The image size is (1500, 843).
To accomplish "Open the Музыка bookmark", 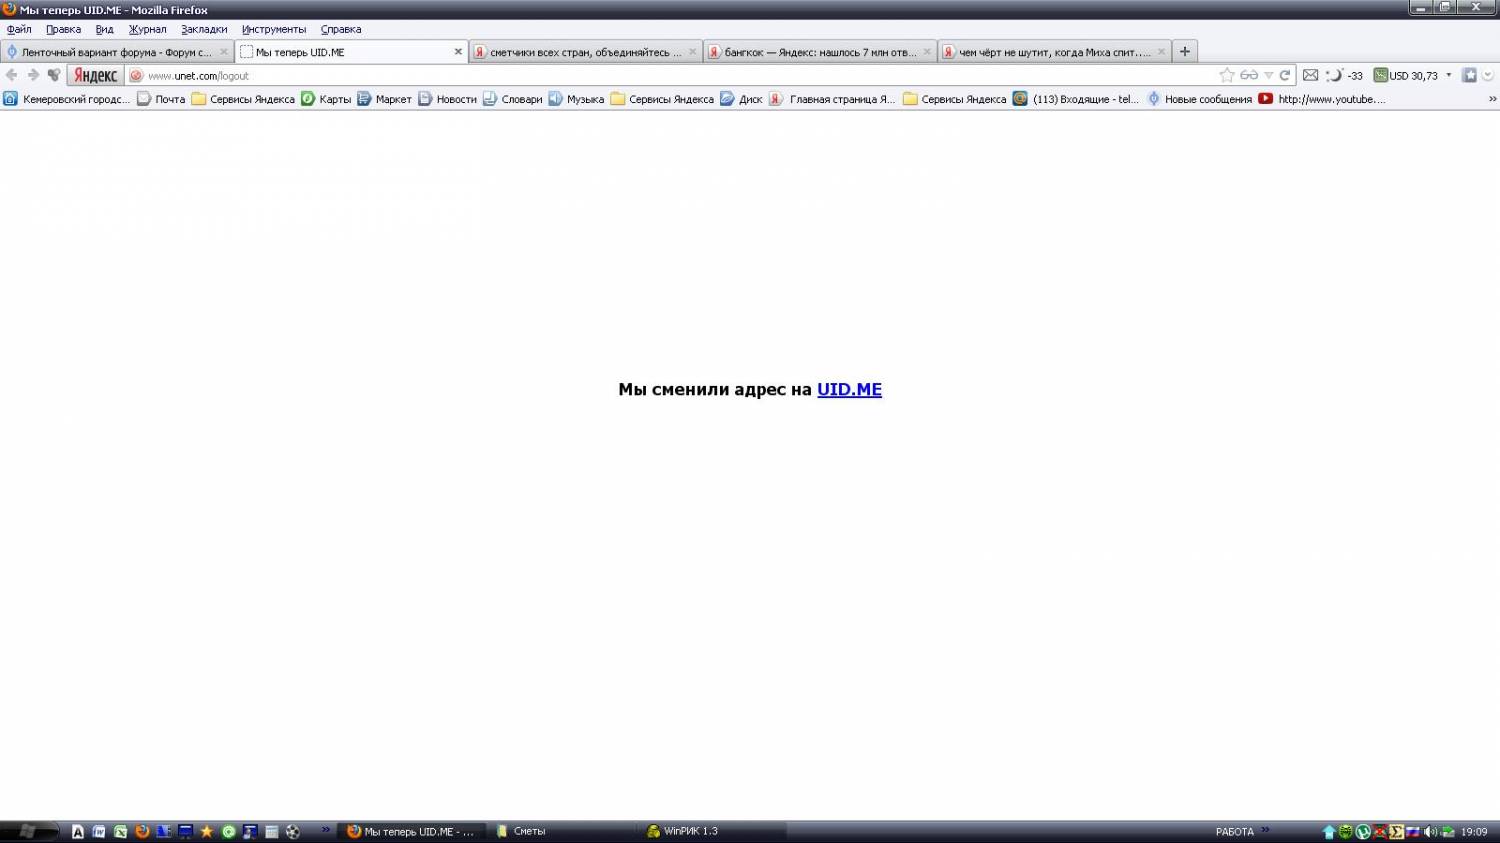I will pos(576,99).
